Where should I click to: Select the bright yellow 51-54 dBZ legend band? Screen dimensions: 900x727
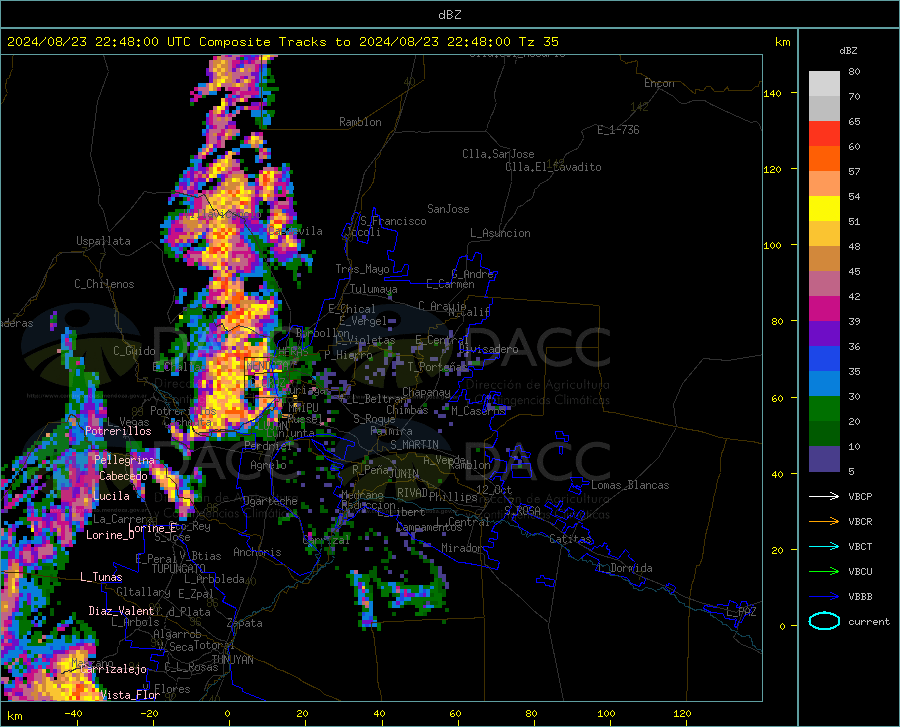(824, 209)
